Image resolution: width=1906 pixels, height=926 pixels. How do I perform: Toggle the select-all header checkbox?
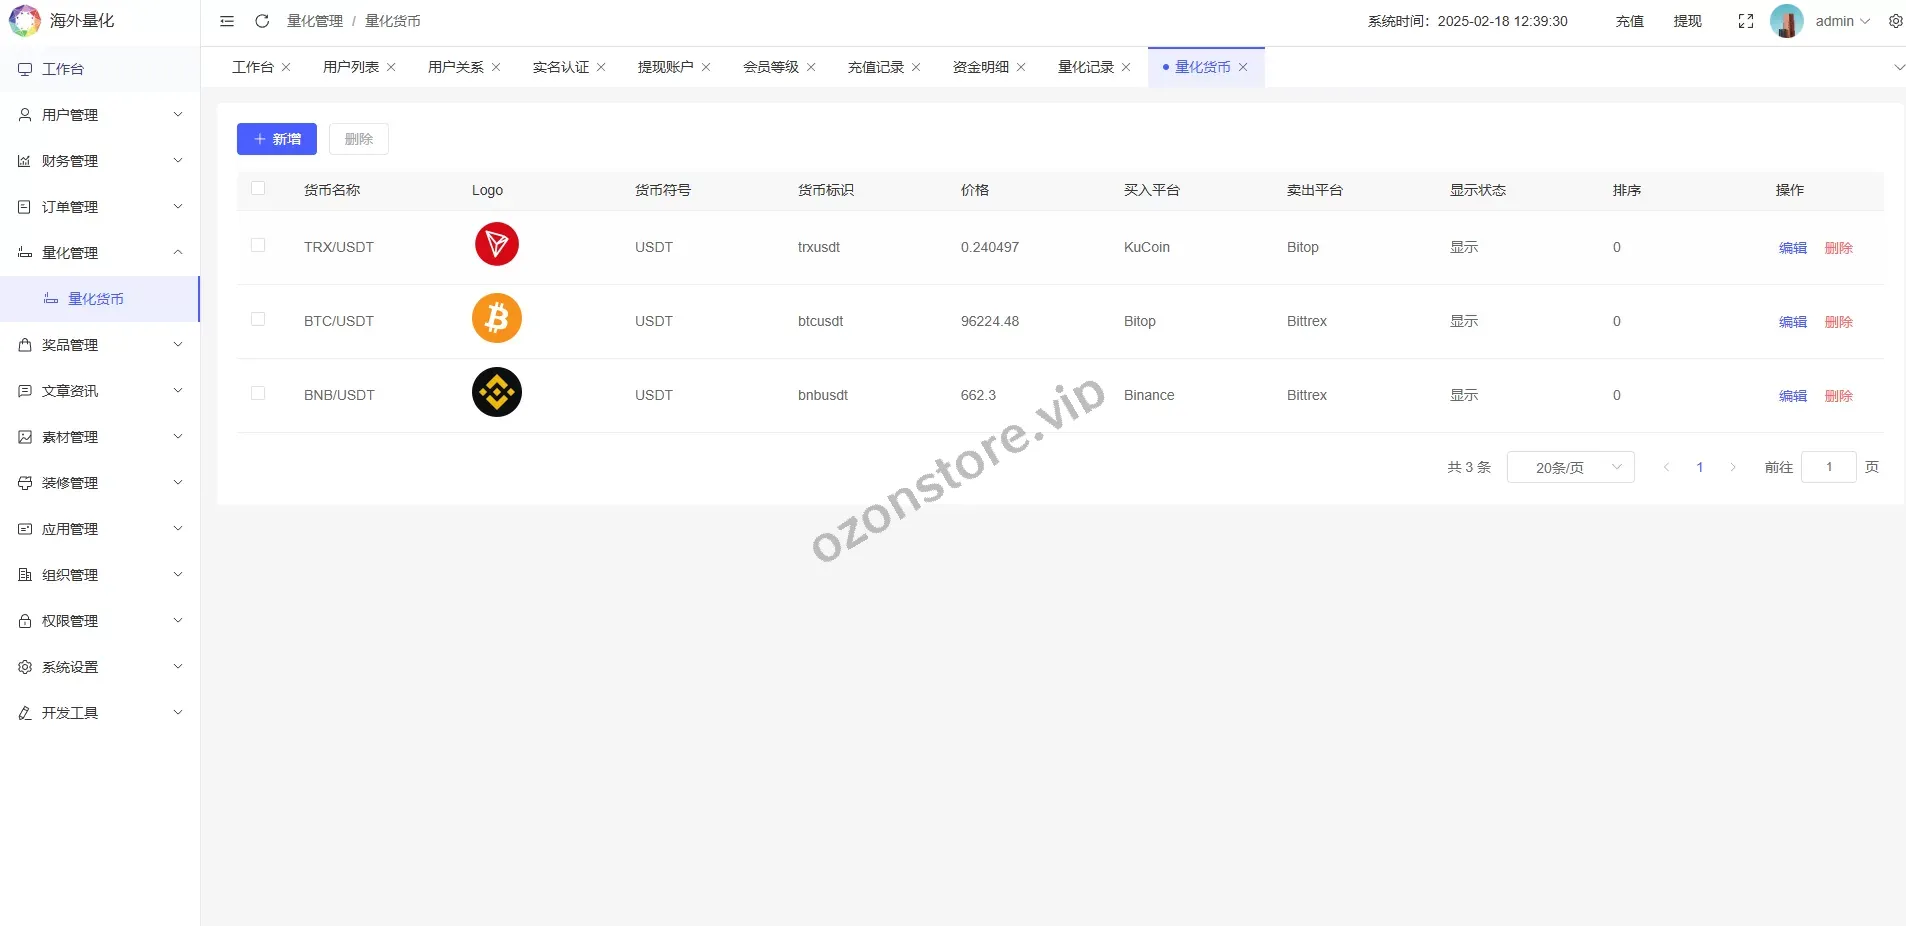coord(258,189)
